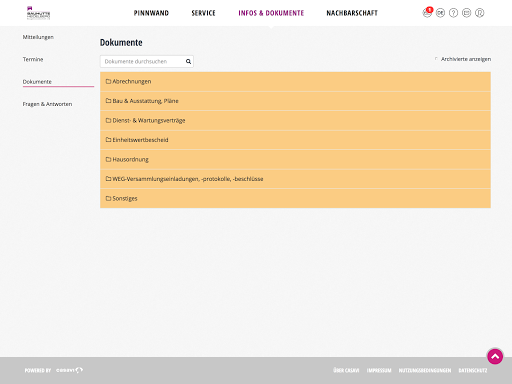This screenshot has height=384, width=512.
Task: Open the Hausordnung folder
Action: tap(295, 159)
